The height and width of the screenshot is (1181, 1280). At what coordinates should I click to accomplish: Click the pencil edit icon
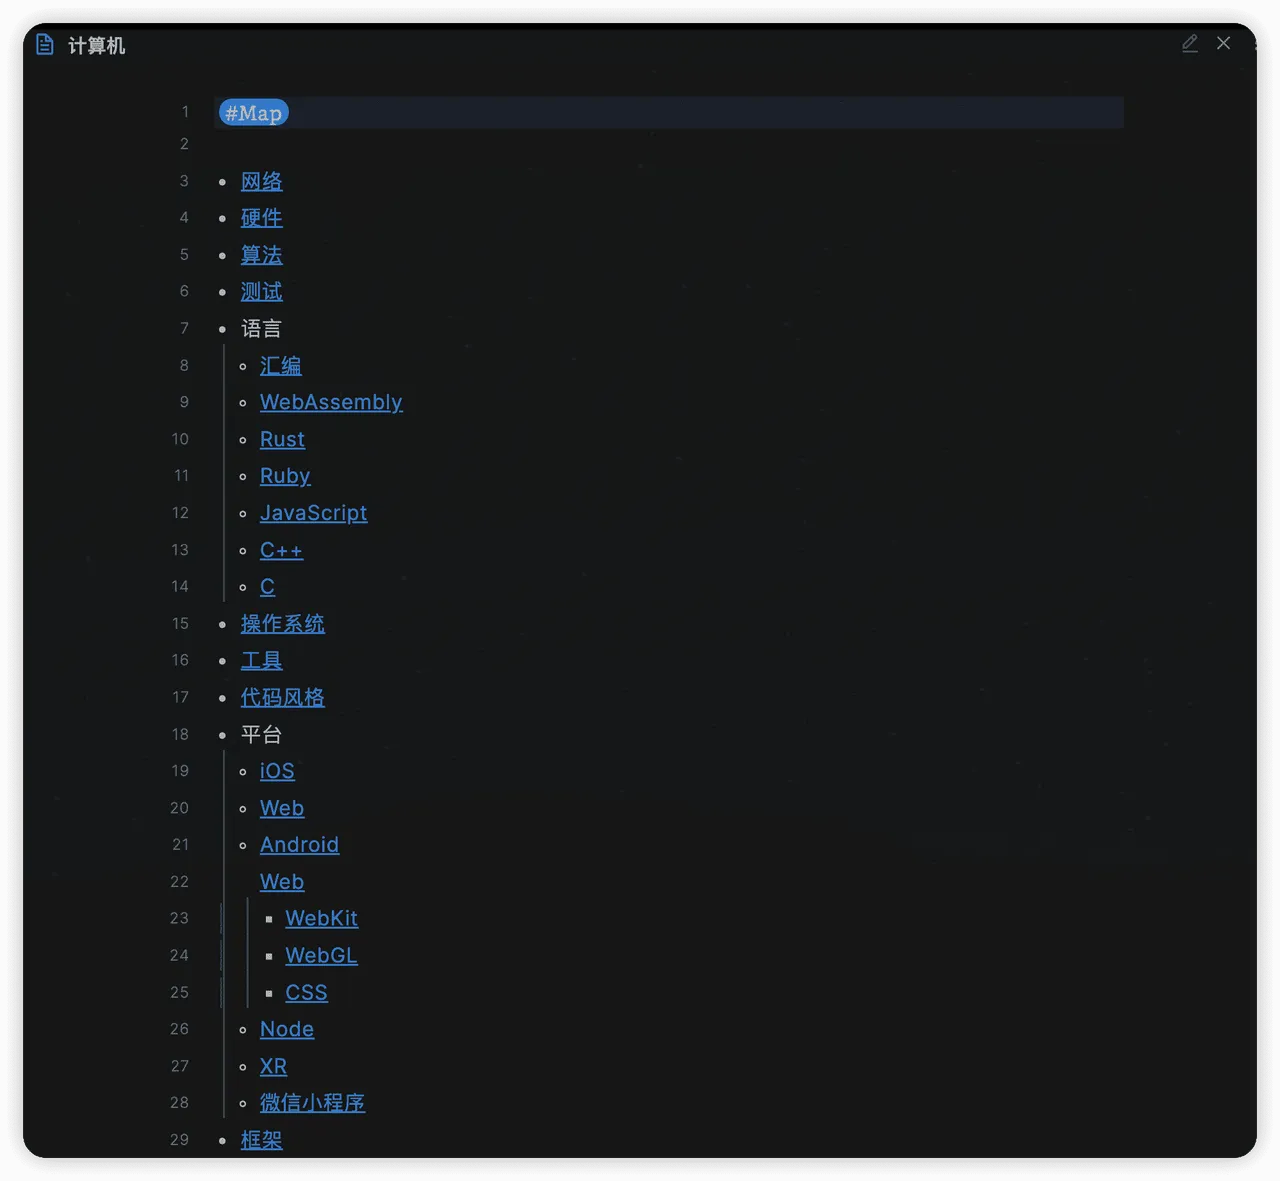(x=1189, y=43)
